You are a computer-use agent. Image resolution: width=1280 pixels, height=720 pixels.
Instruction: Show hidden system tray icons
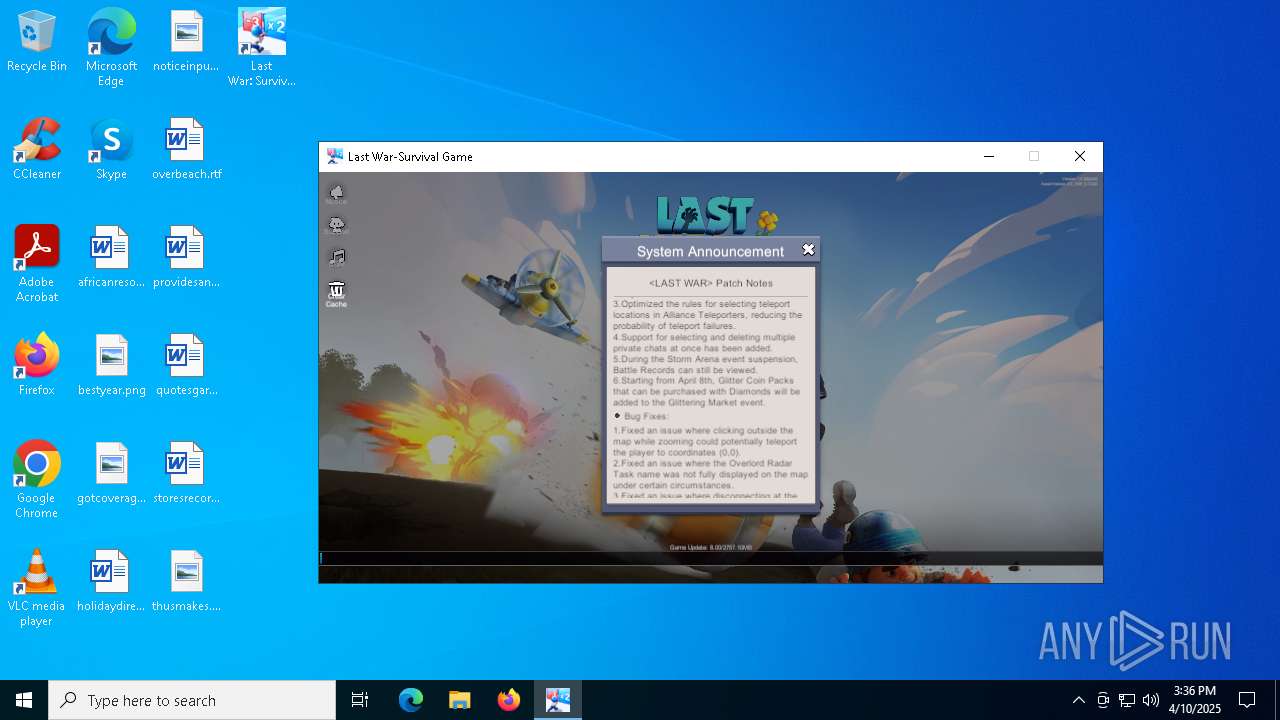[1078, 700]
